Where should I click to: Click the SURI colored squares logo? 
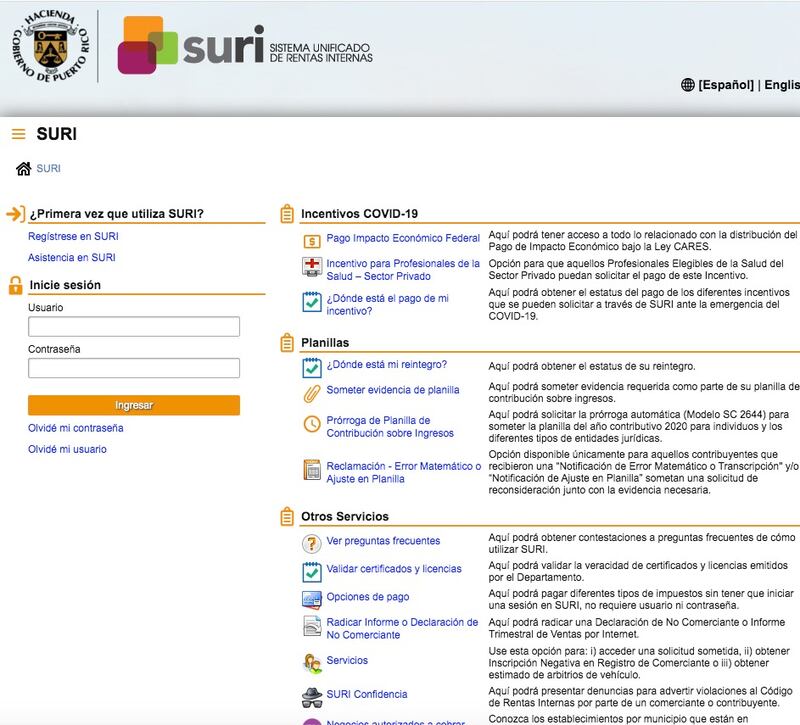147,45
